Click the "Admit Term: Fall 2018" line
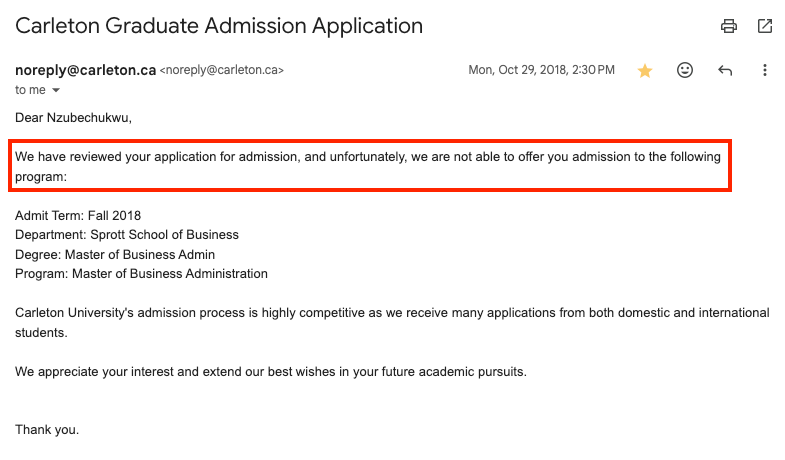The image size is (785, 460). point(78,215)
